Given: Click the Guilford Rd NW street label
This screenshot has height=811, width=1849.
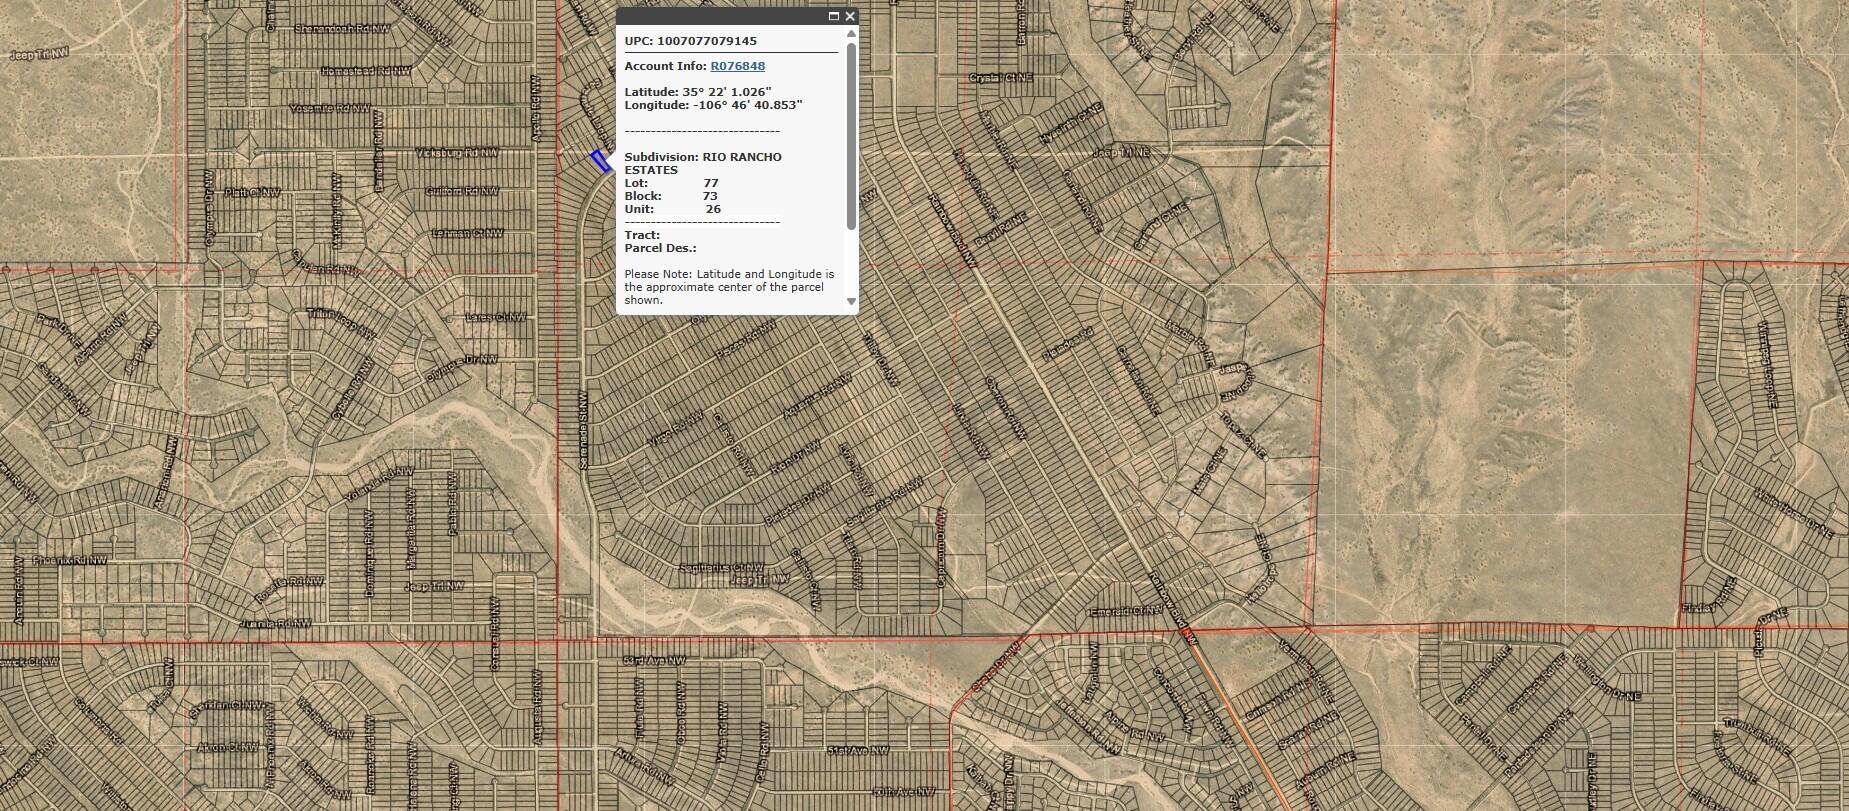Looking at the screenshot, I should [462, 191].
